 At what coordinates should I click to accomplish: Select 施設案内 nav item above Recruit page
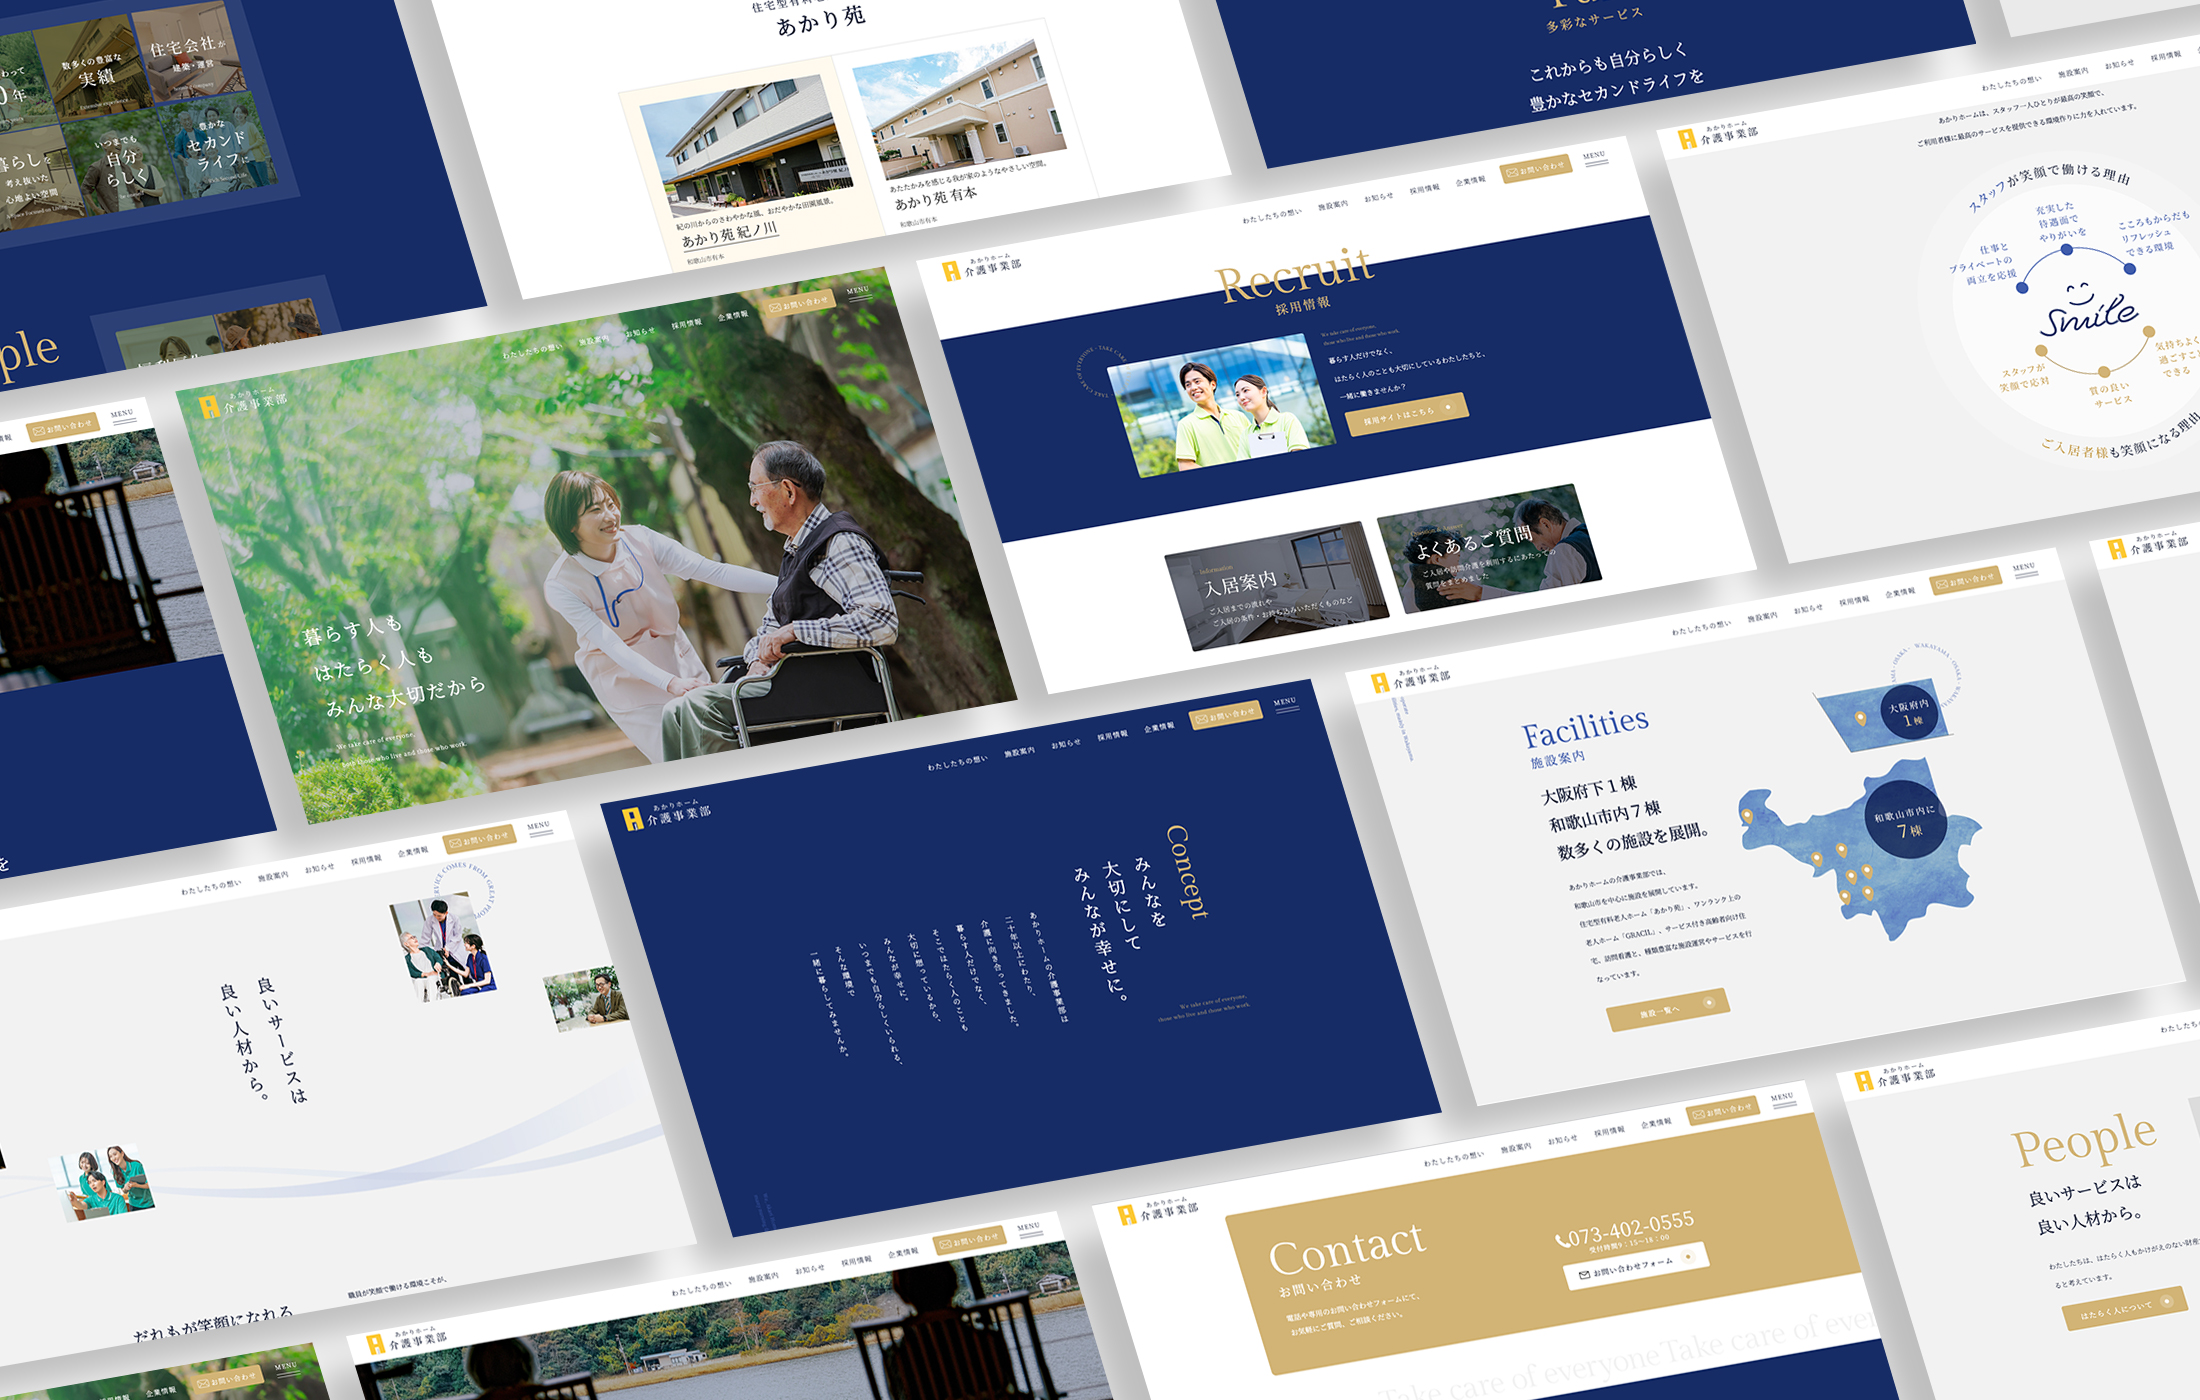pos(1332,206)
